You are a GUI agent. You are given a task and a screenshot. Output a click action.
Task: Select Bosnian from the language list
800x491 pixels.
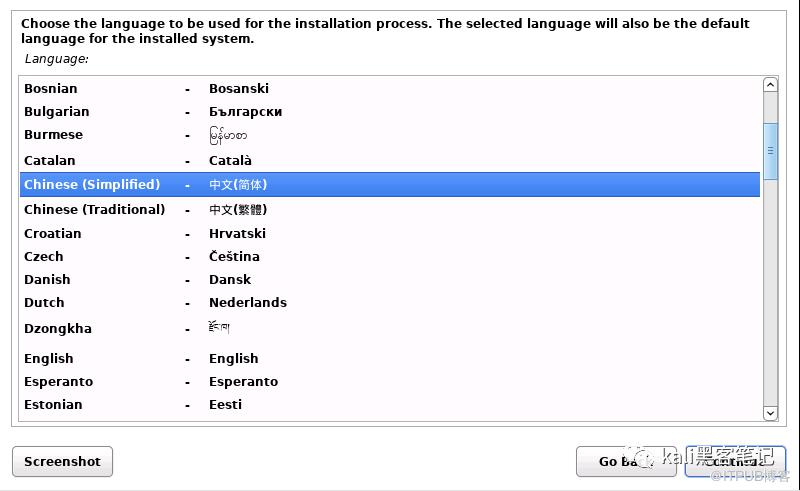click(390, 89)
